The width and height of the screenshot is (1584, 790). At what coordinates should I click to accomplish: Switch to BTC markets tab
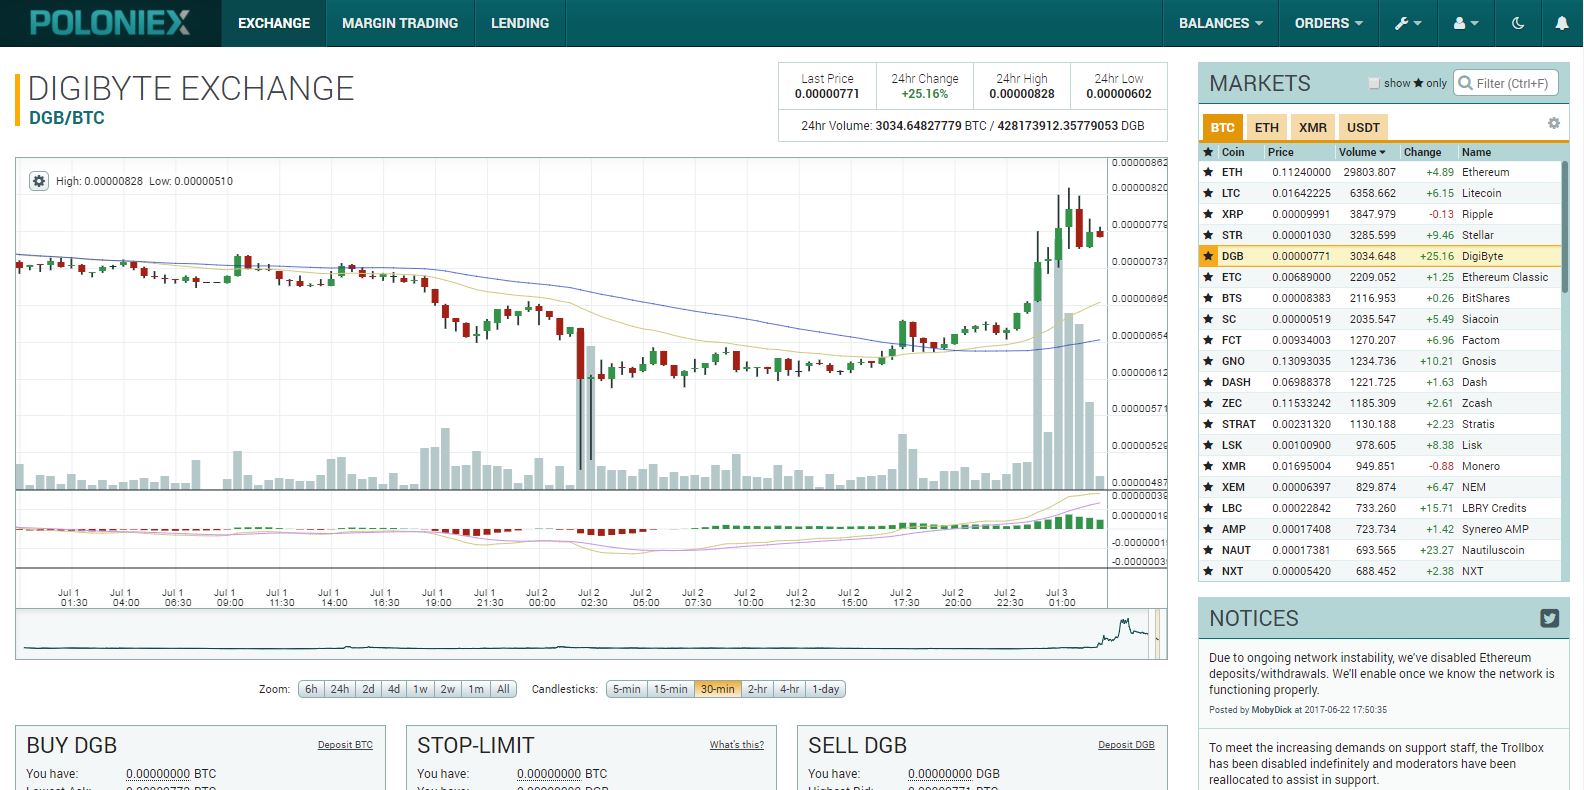point(1222,127)
